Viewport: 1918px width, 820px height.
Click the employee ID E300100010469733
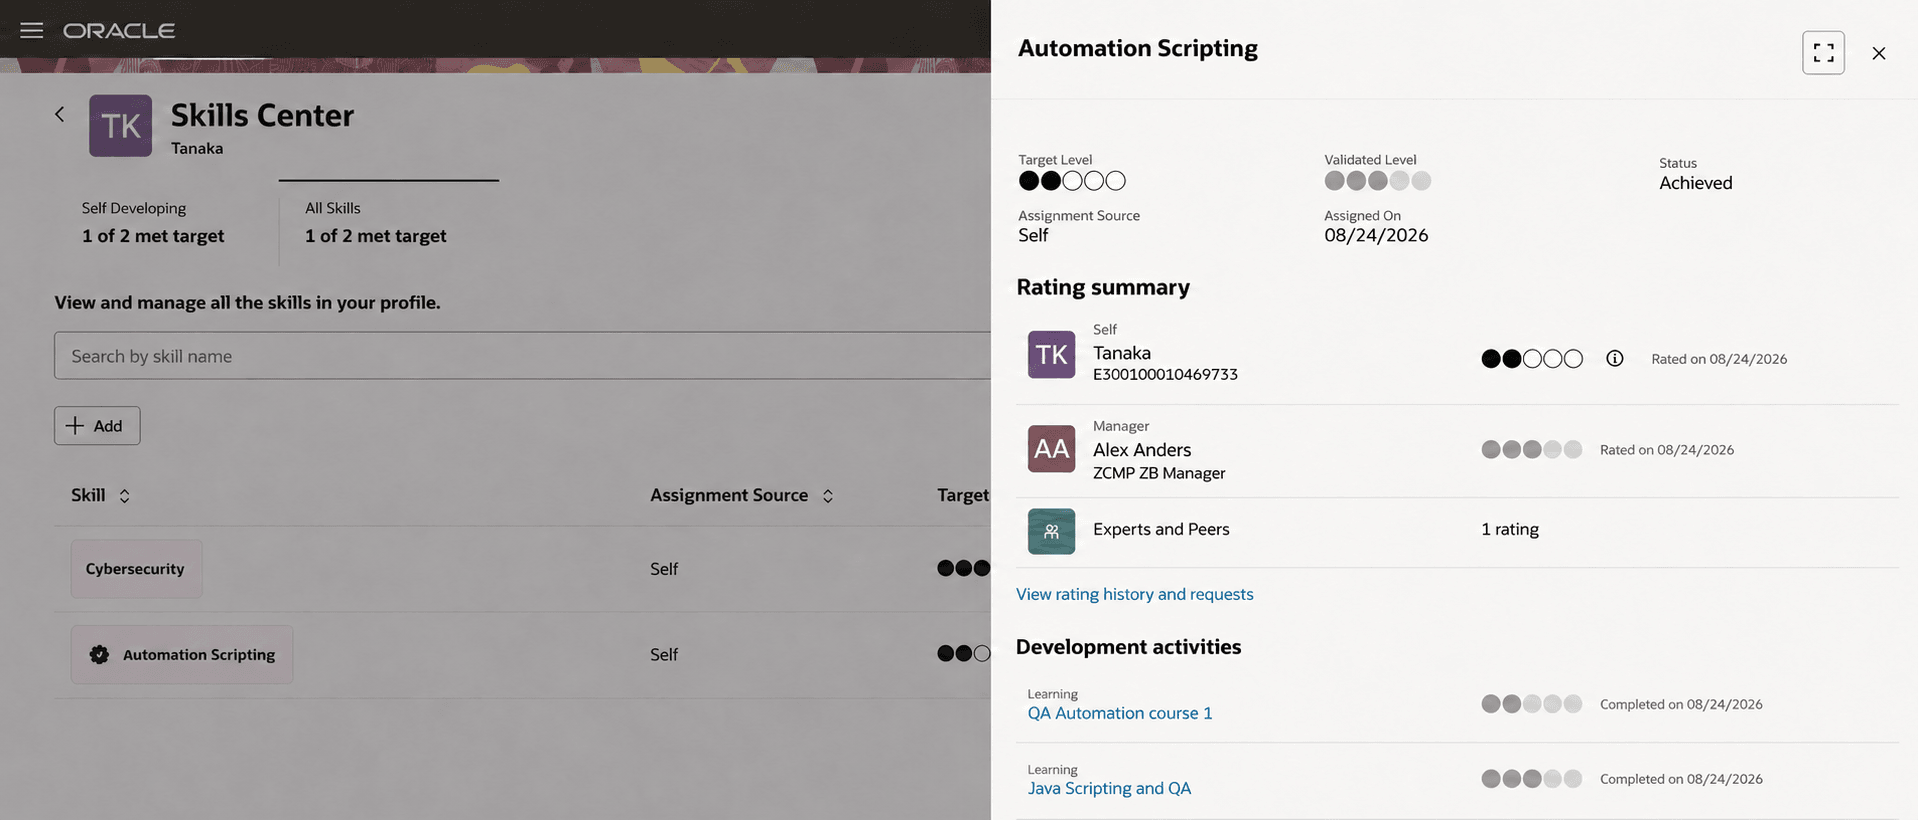tap(1165, 374)
